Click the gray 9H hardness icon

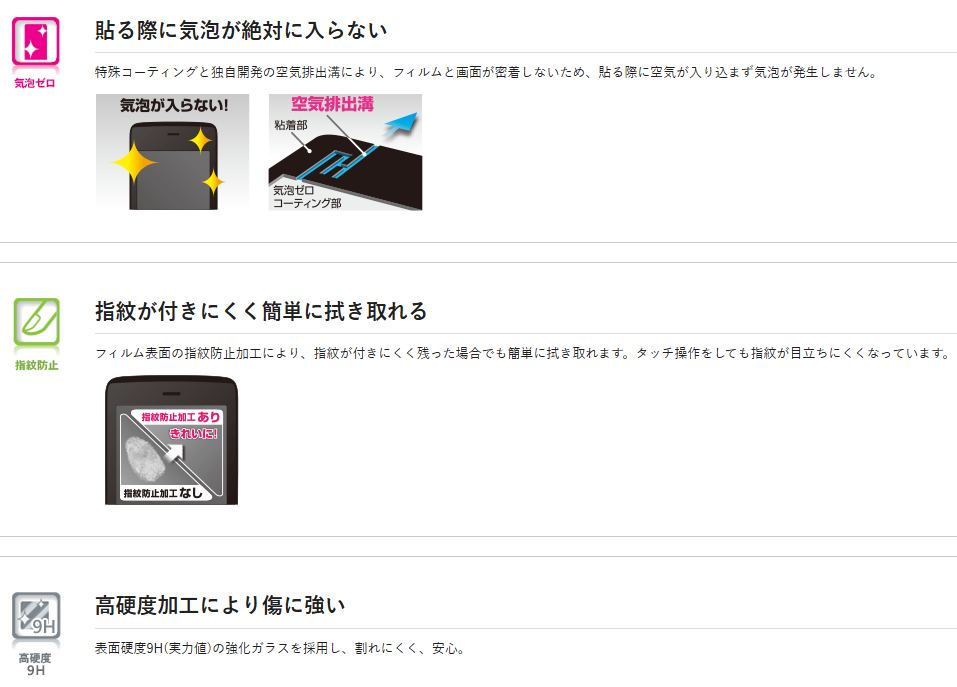click(36, 616)
